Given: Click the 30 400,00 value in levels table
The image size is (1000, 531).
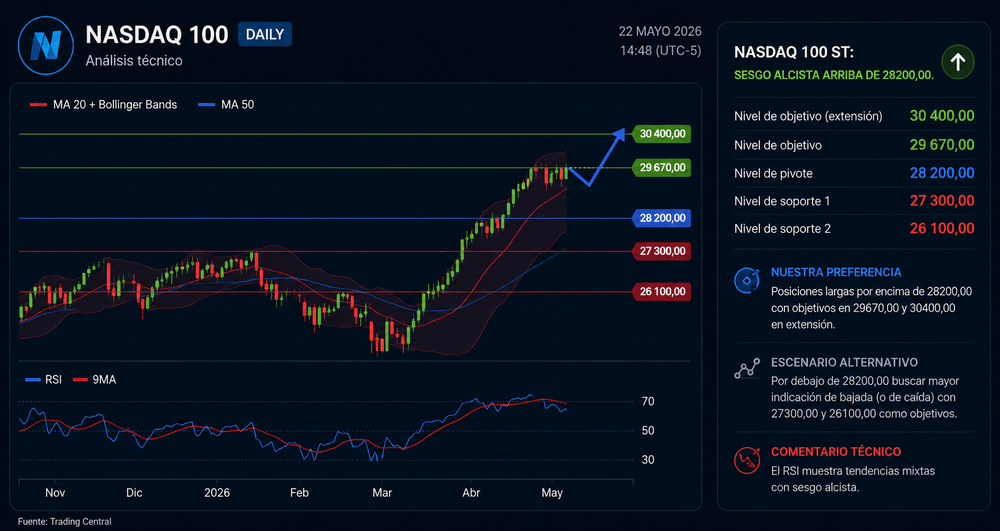Looking at the screenshot, I should click(942, 116).
